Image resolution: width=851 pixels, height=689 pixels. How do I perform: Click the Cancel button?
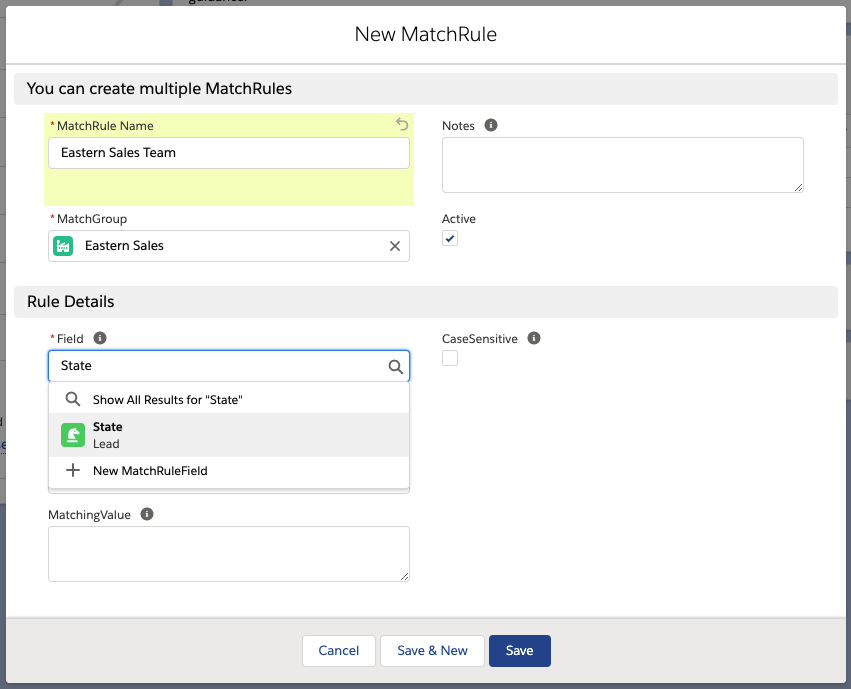pos(339,650)
